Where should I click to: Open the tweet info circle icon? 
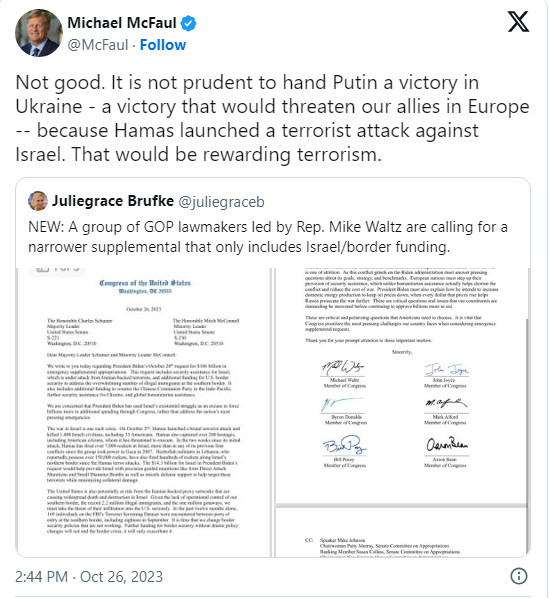518,576
